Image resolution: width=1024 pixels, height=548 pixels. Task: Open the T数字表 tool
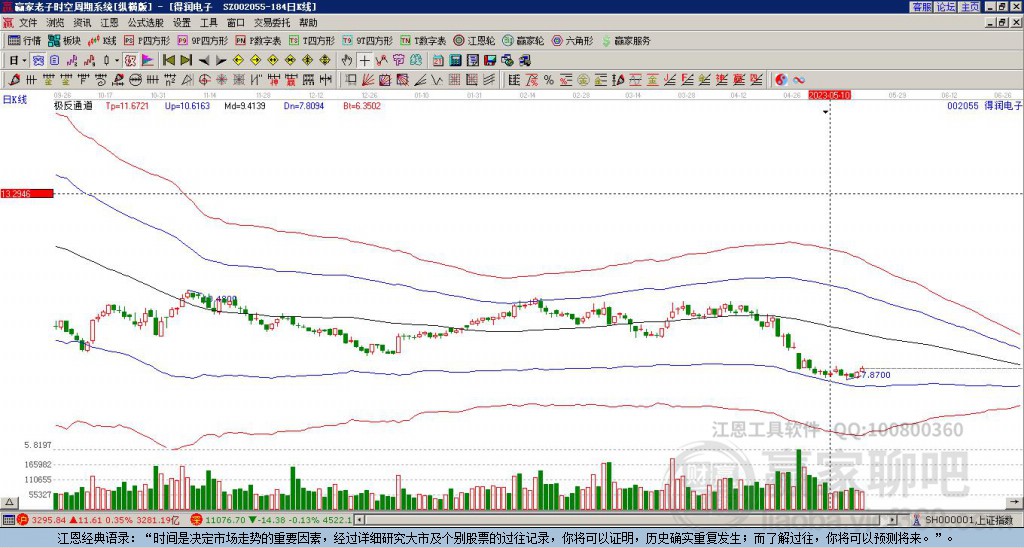pos(423,40)
